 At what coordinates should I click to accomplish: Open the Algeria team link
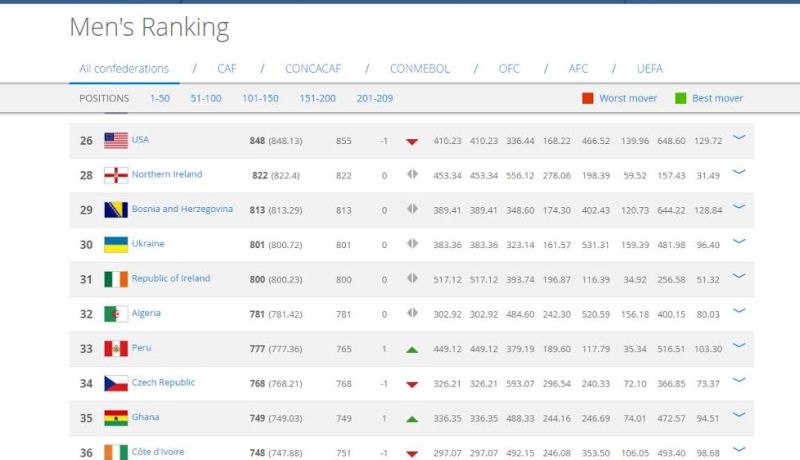click(x=146, y=313)
